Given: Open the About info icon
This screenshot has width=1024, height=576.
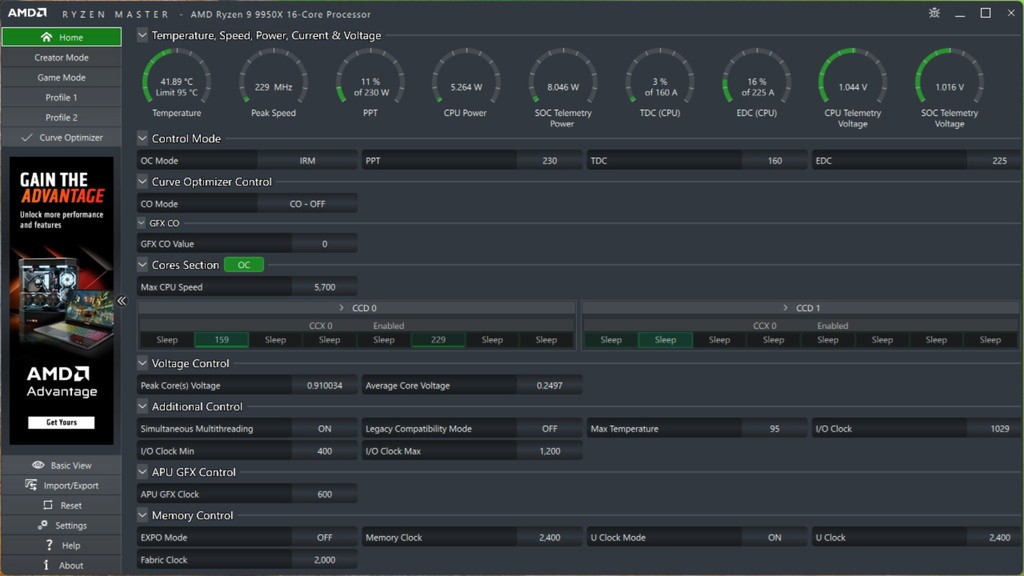Looking at the screenshot, I should [x=46, y=565].
